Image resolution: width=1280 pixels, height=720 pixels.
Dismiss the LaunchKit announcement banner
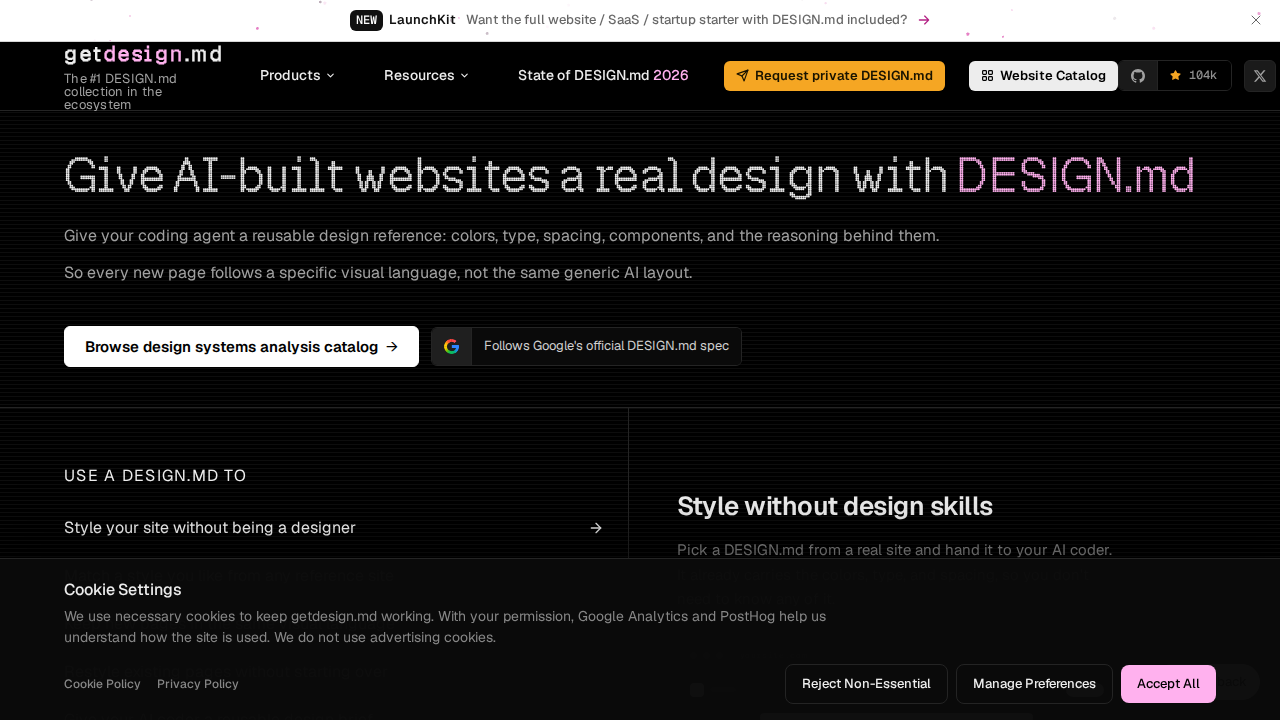click(1256, 20)
